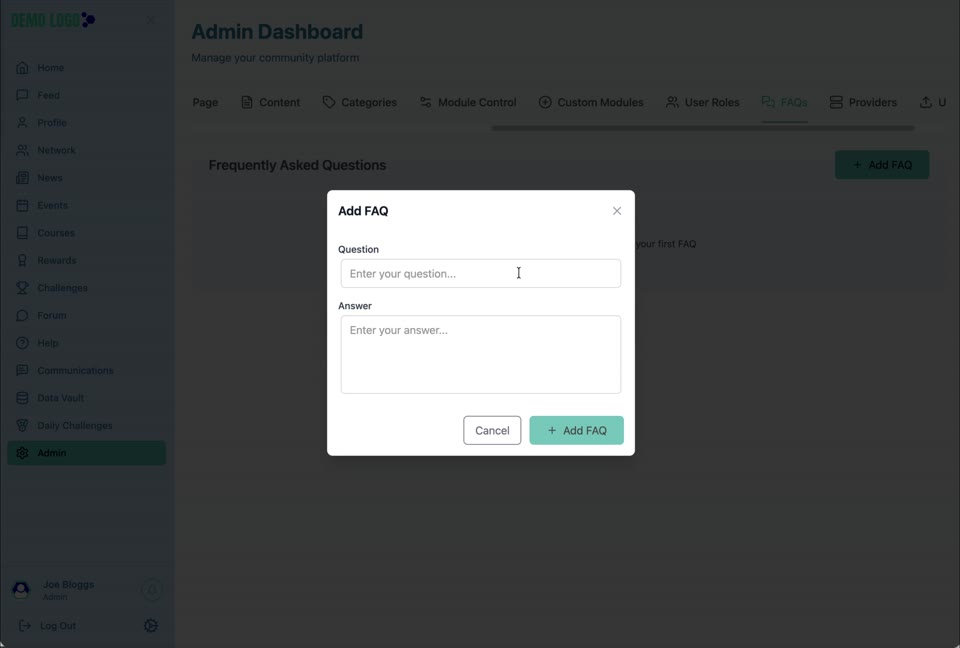
Task: Open settings gear beside Log Out
Action: tap(151, 625)
